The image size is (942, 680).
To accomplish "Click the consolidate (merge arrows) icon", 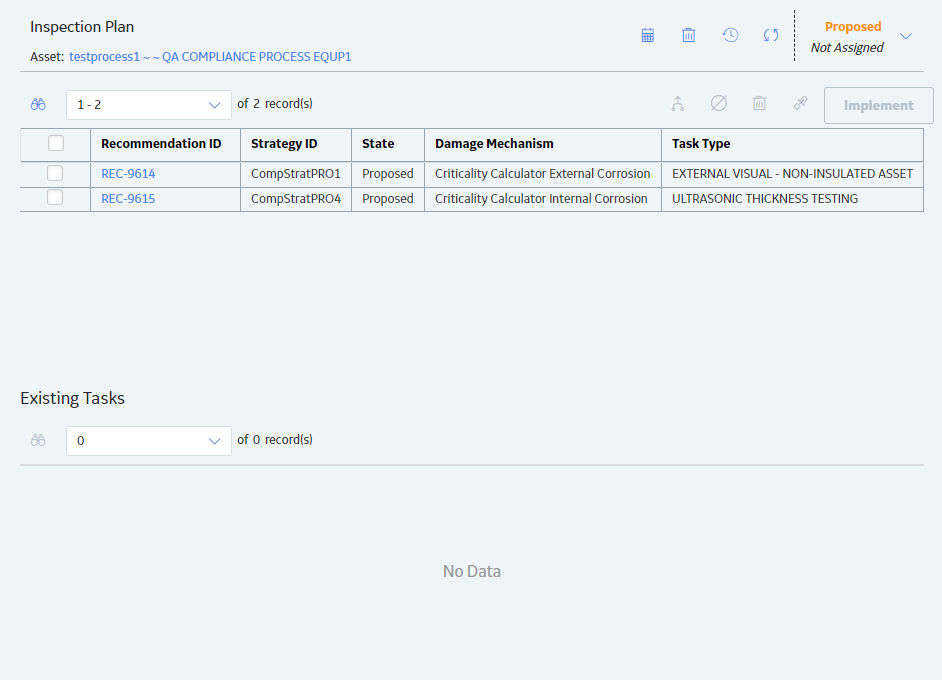I will point(678,104).
